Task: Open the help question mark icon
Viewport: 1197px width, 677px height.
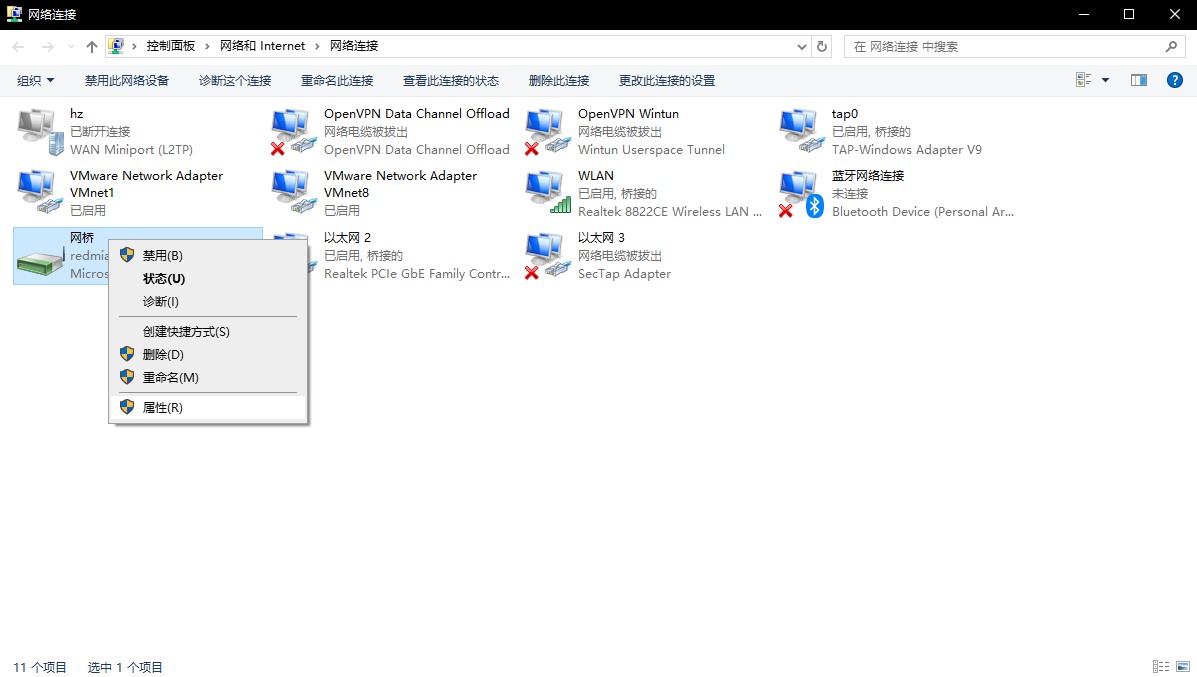Action: coord(1175,80)
